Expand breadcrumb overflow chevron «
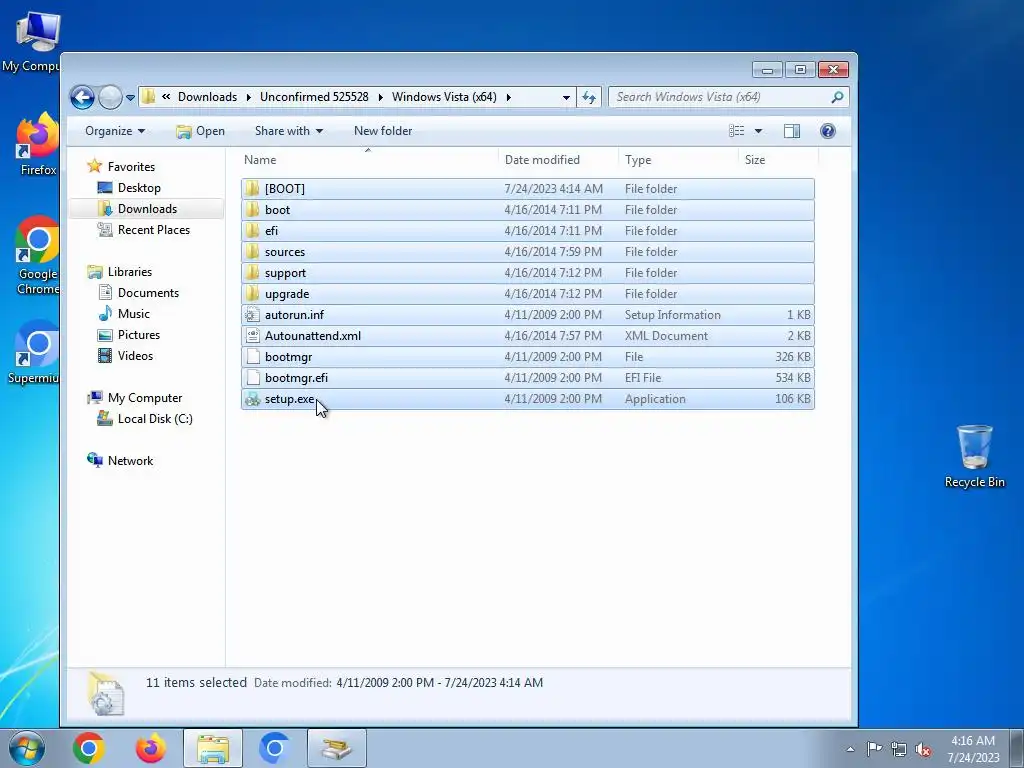This screenshot has width=1024, height=768. [x=167, y=97]
